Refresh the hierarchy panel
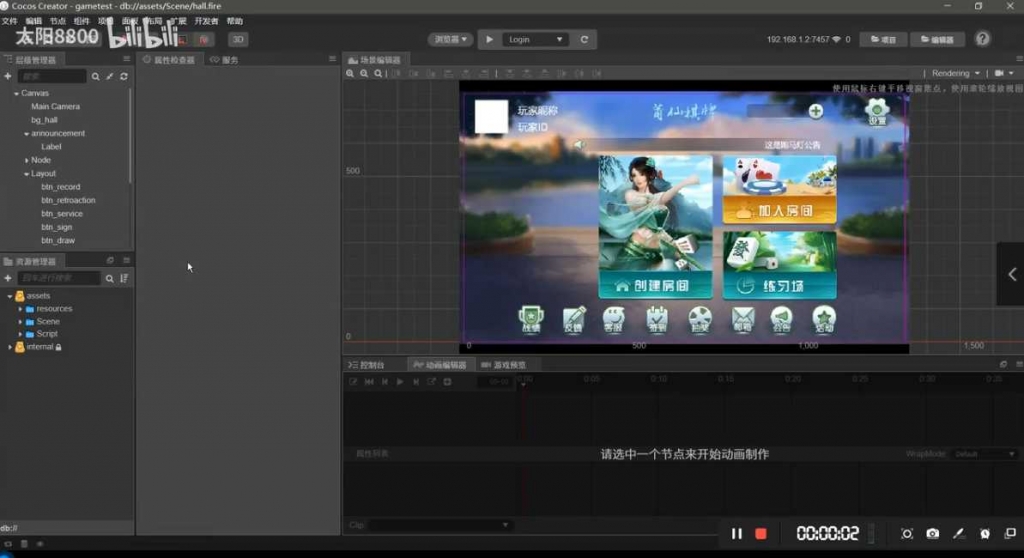 (123, 76)
